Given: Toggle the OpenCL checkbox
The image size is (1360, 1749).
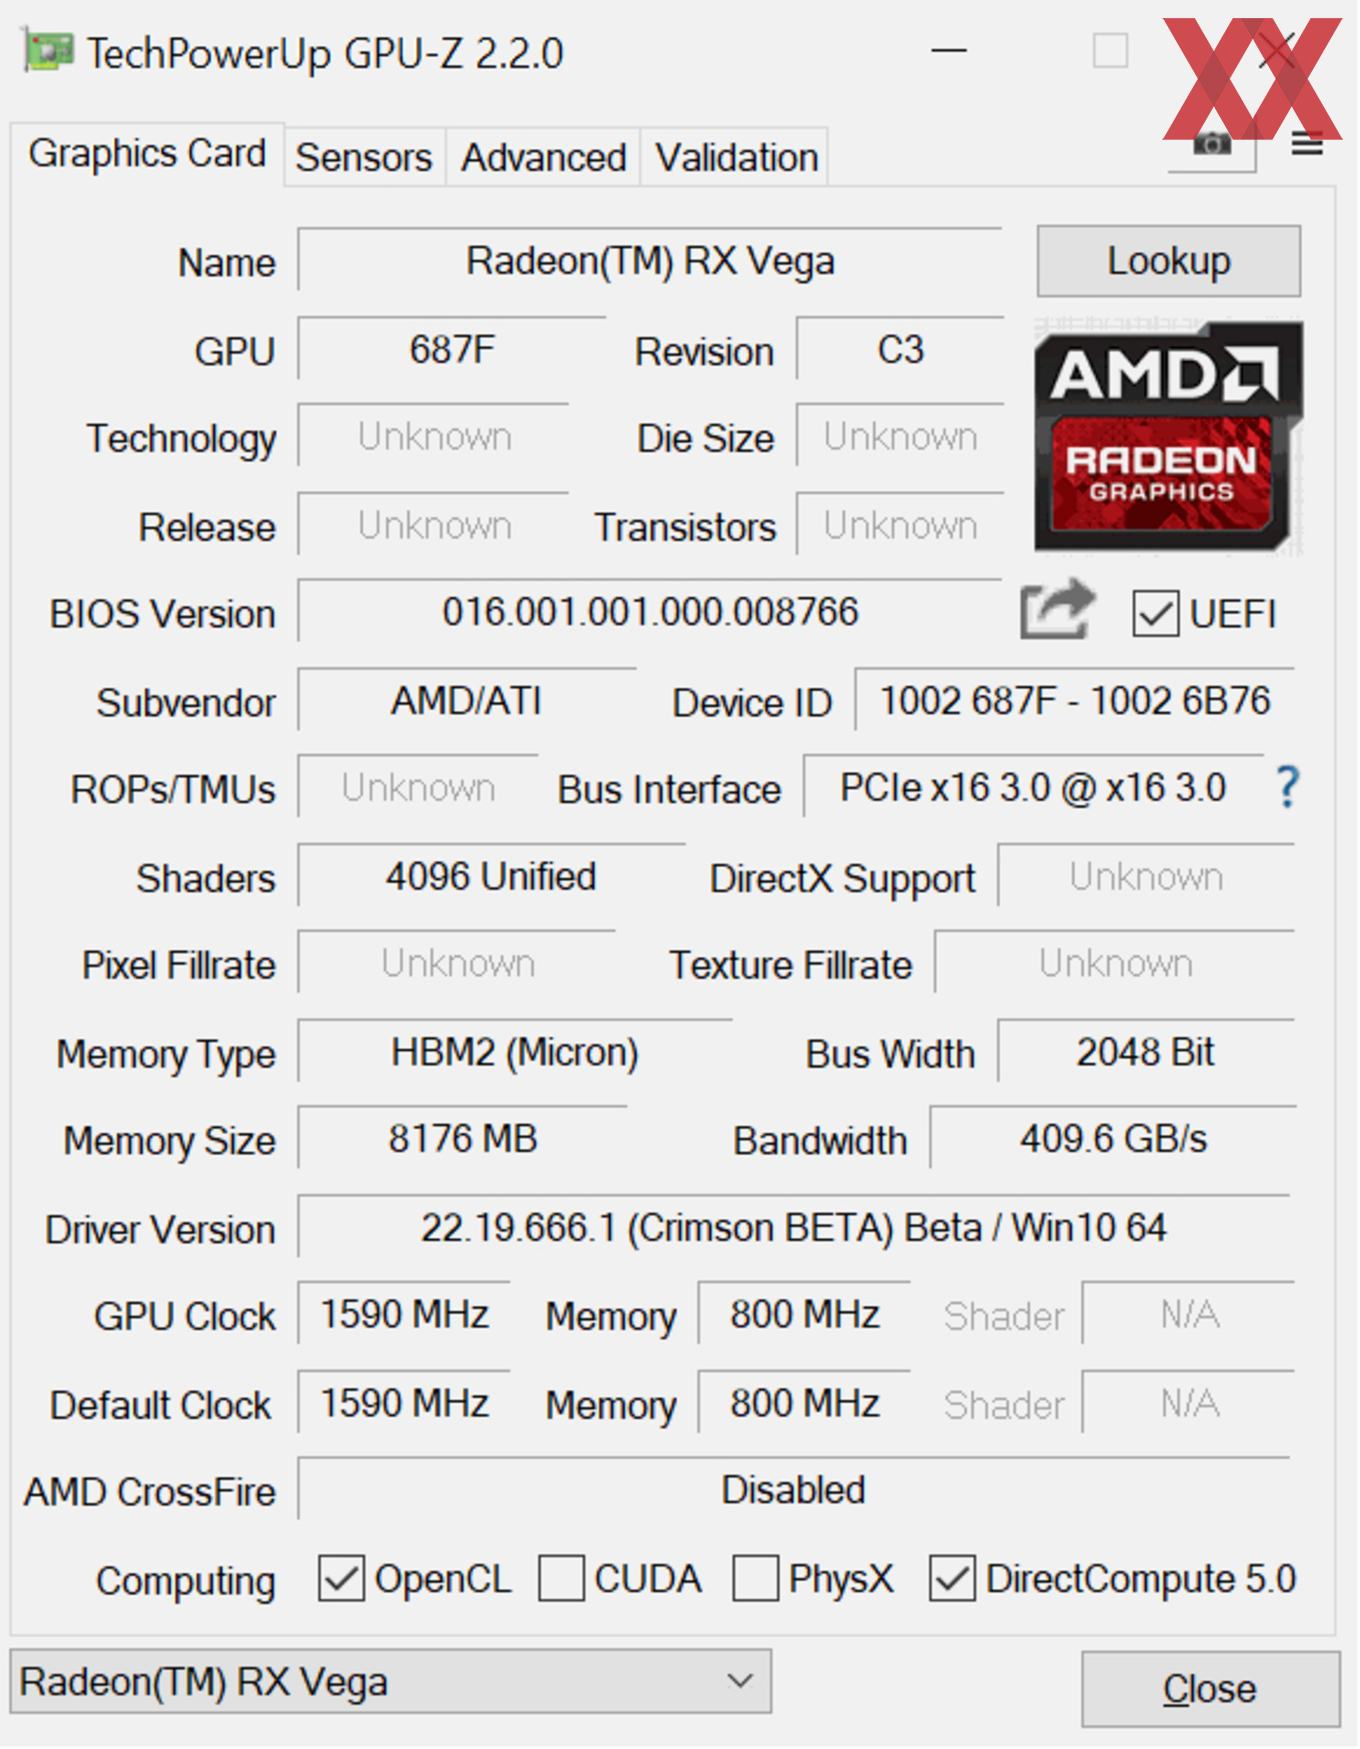Looking at the screenshot, I should pos(341,1579).
